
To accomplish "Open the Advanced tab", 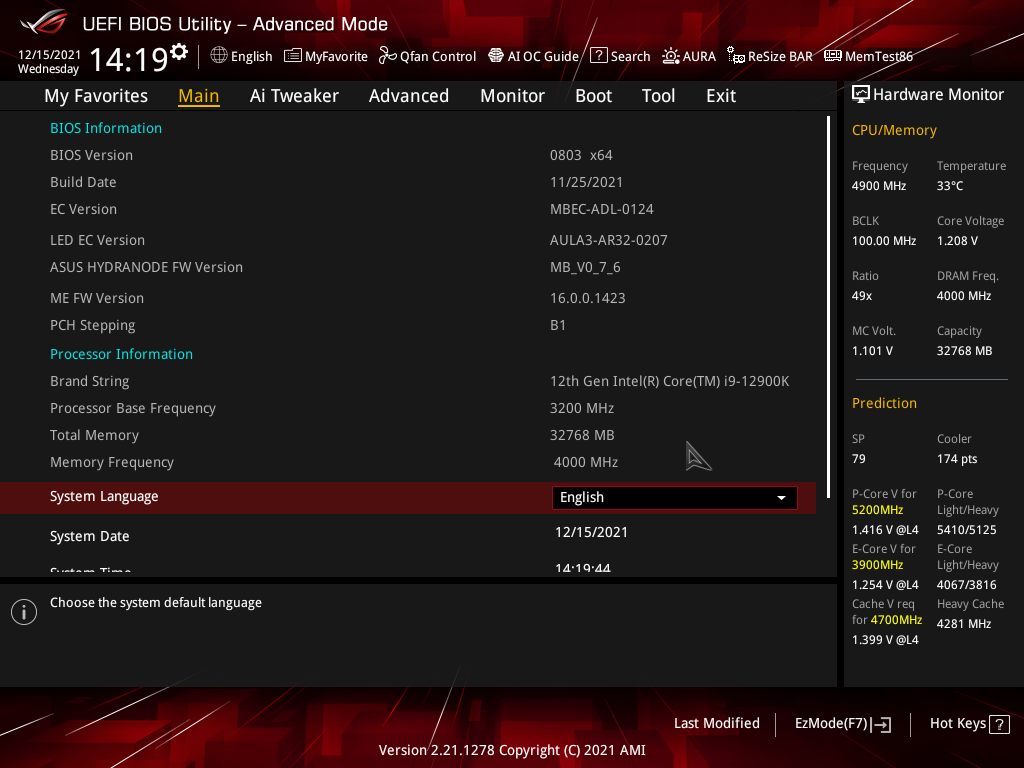I will (409, 95).
